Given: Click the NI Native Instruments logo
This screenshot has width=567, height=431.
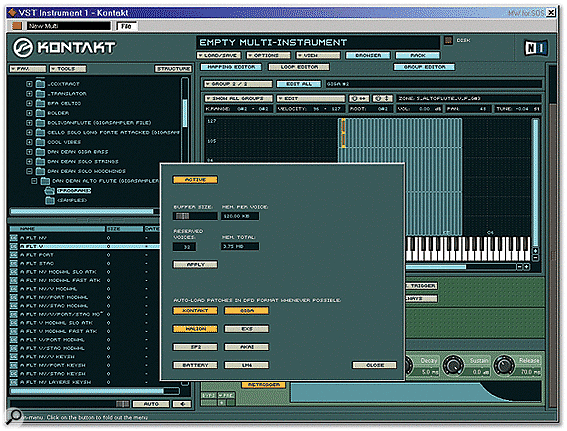Looking at the screenshot, I should (536, 48).
